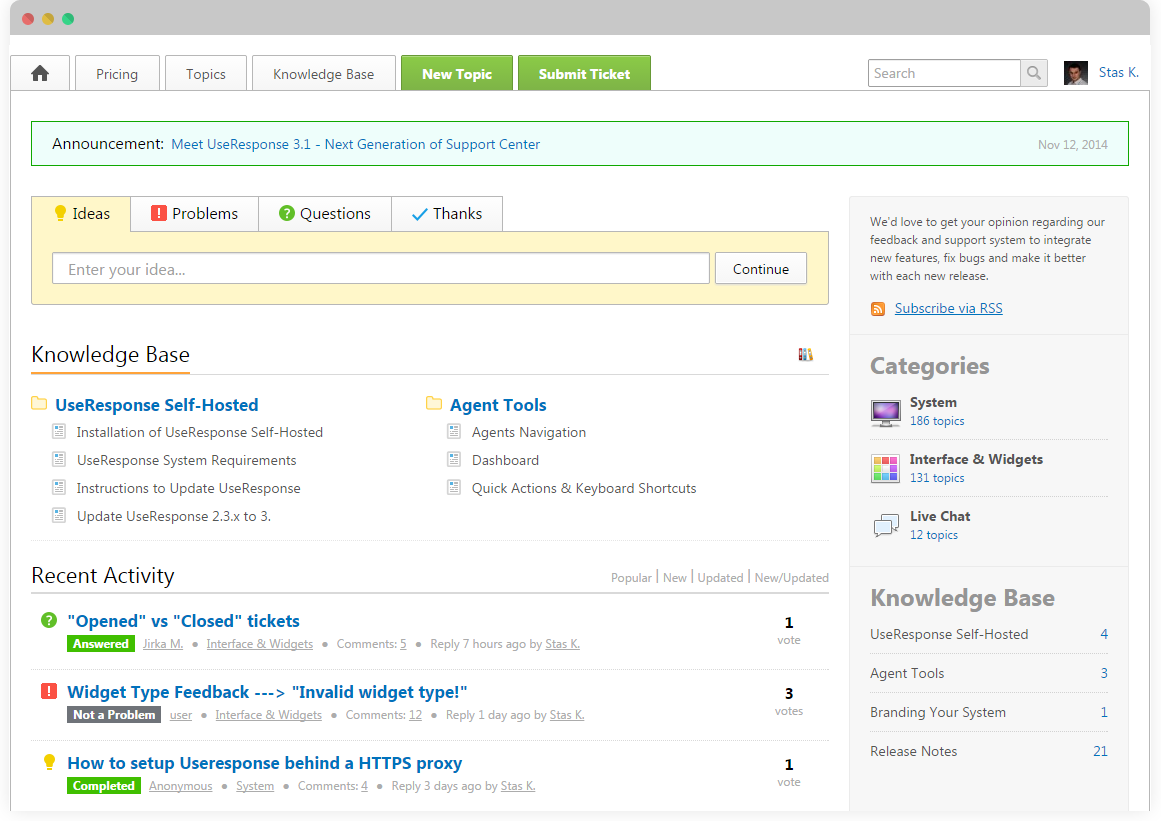Open Installation of UseResponse Self-Hosted article
1161x821 pixels.
(200, 432)
